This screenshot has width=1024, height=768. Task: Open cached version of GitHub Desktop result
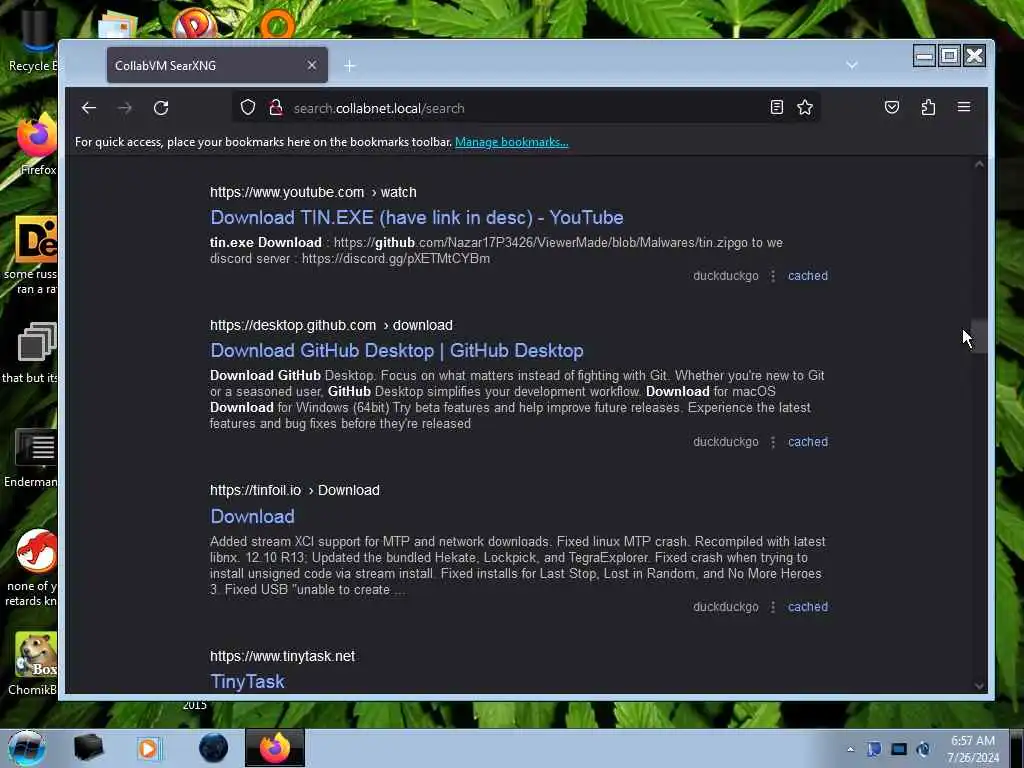point(808,441)
